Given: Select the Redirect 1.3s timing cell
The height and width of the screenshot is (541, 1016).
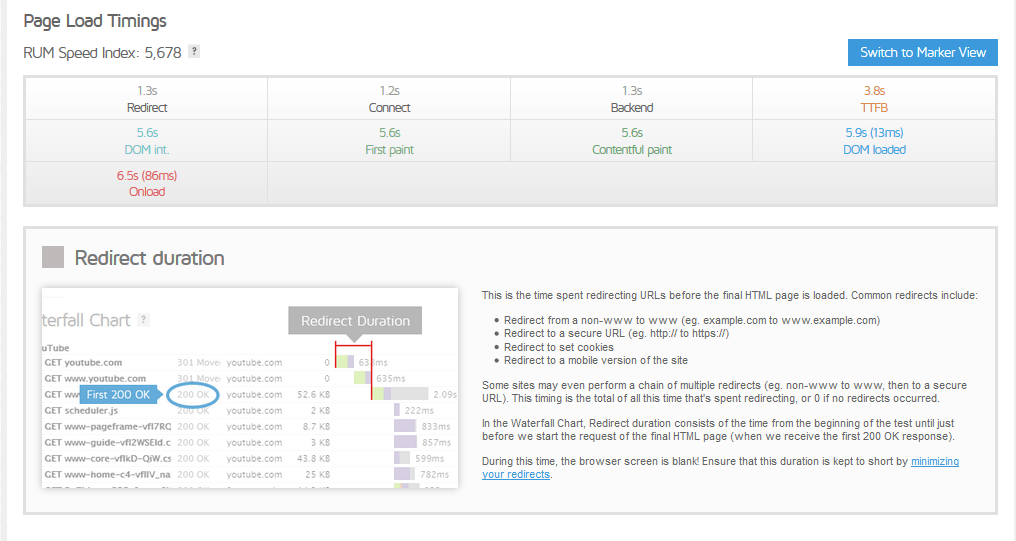Looking at the screenshot, I should [x=147, y=99].
